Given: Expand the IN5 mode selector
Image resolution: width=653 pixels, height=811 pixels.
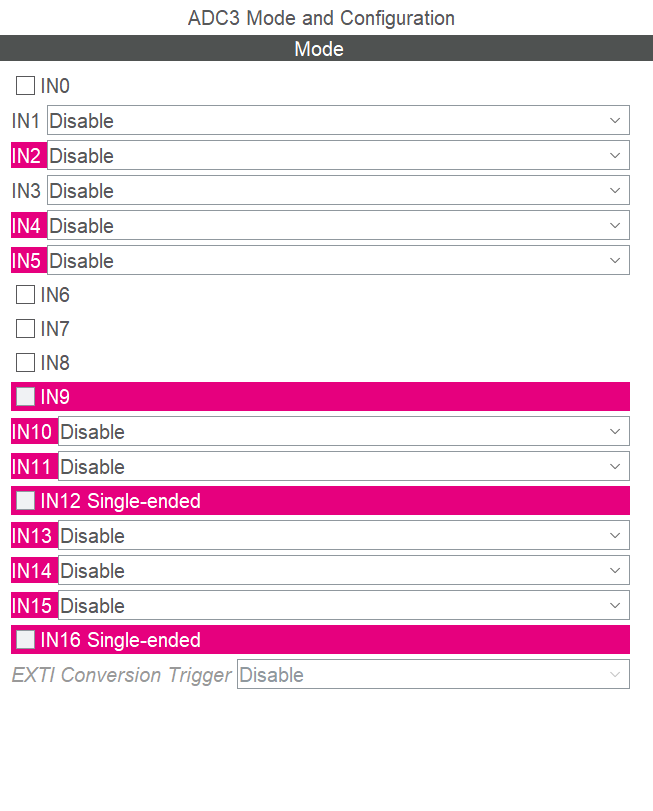Looking at the screenshot, I should coord(338,261).
